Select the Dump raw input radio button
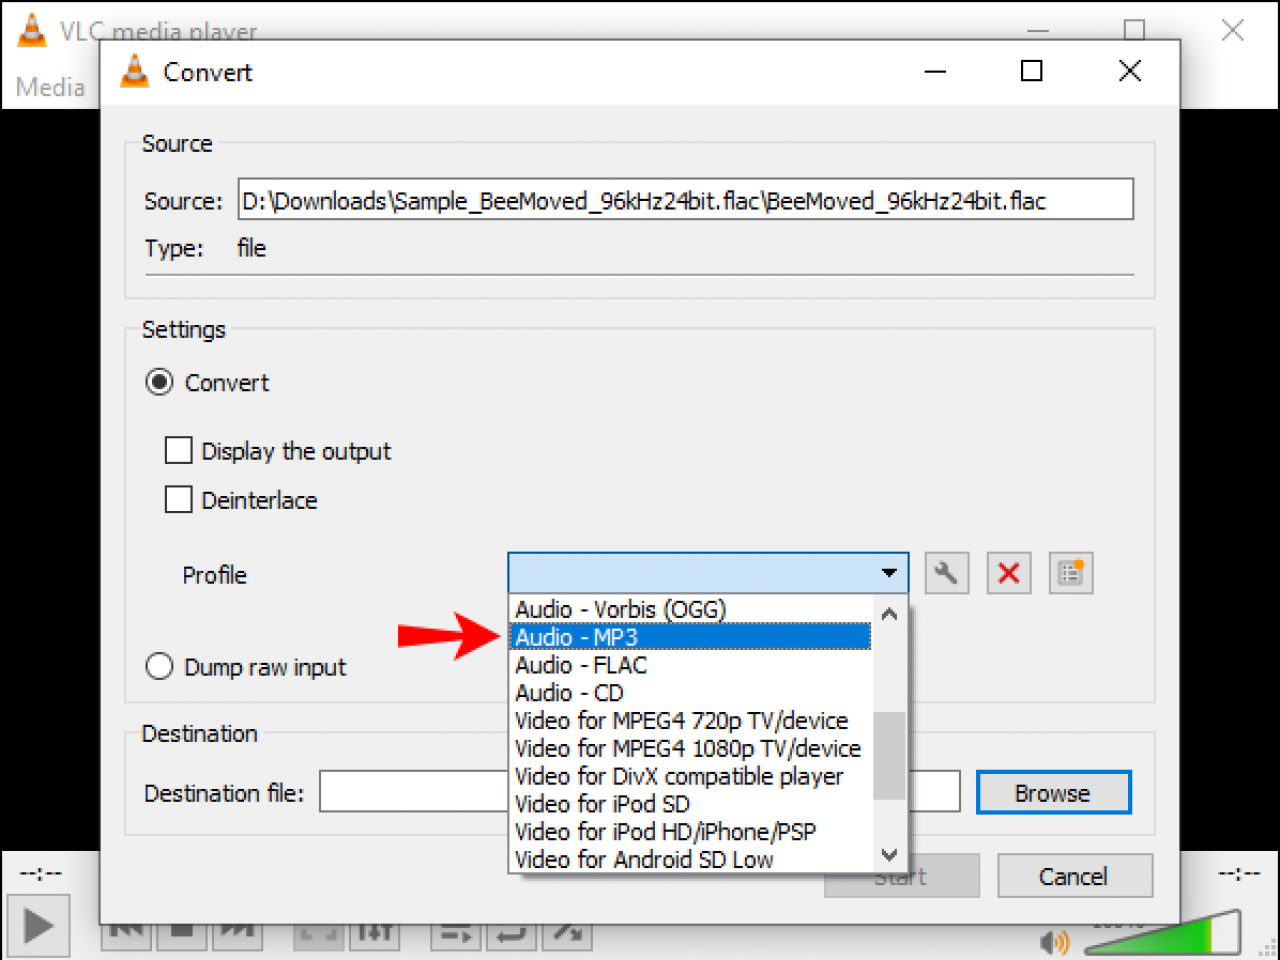 158,666
